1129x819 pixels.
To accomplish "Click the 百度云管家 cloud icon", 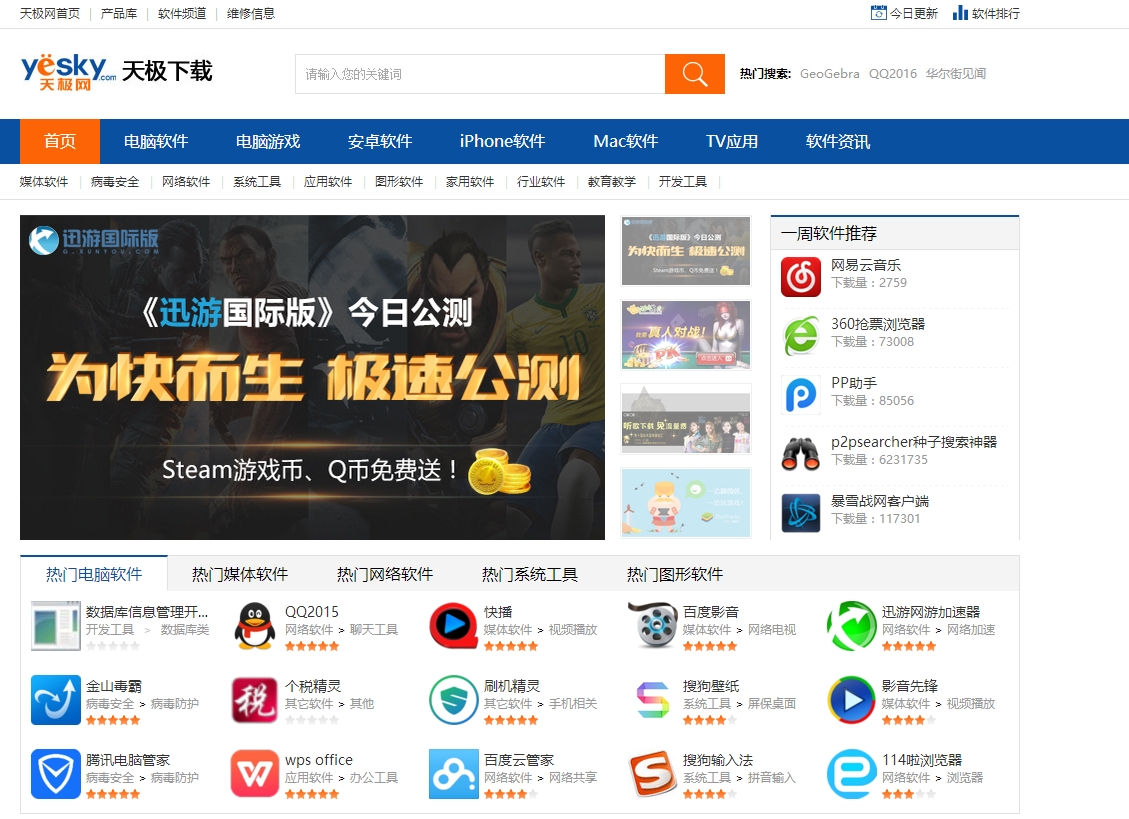I will pyautogui.click(x=454, y=774).
